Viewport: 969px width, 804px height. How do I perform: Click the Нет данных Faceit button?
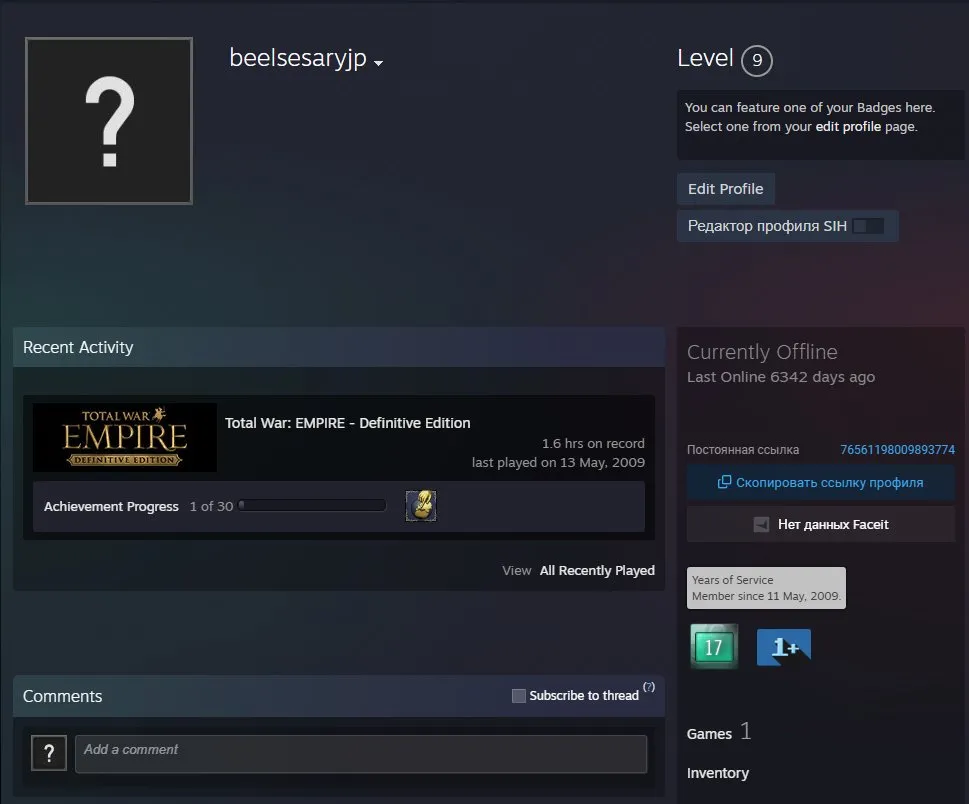[821, 525]
